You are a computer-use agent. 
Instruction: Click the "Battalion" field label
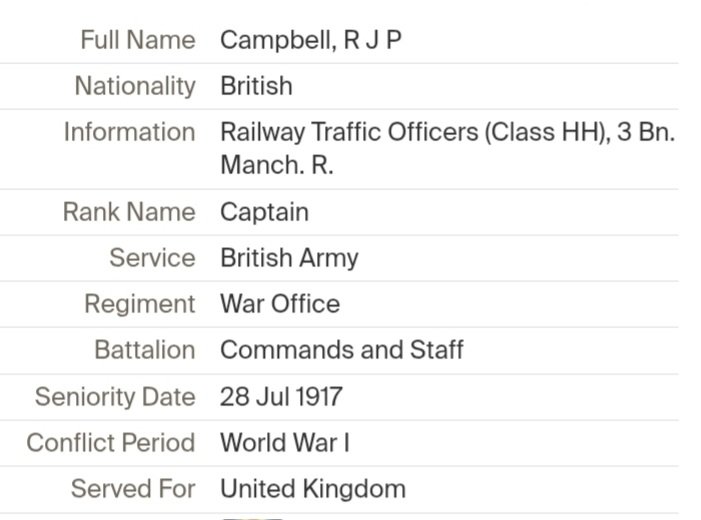point(145,350)
